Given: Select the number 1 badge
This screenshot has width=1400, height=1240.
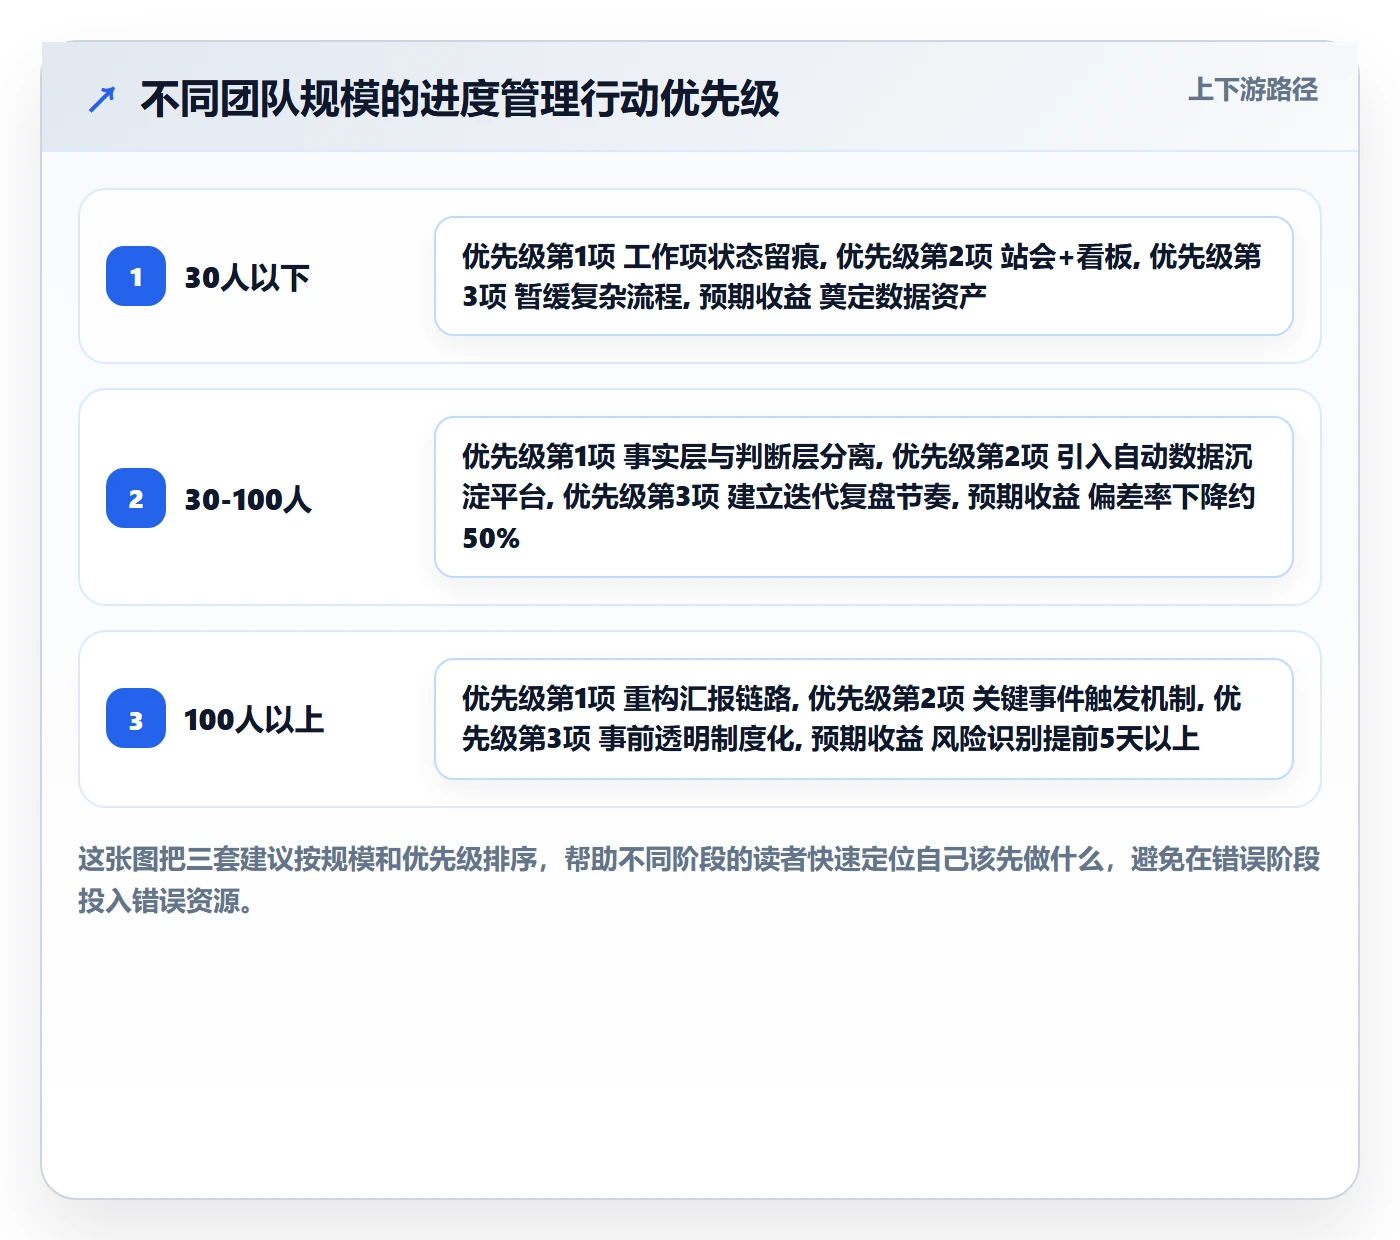Looking at the screenshot, I should click(136, 276).
